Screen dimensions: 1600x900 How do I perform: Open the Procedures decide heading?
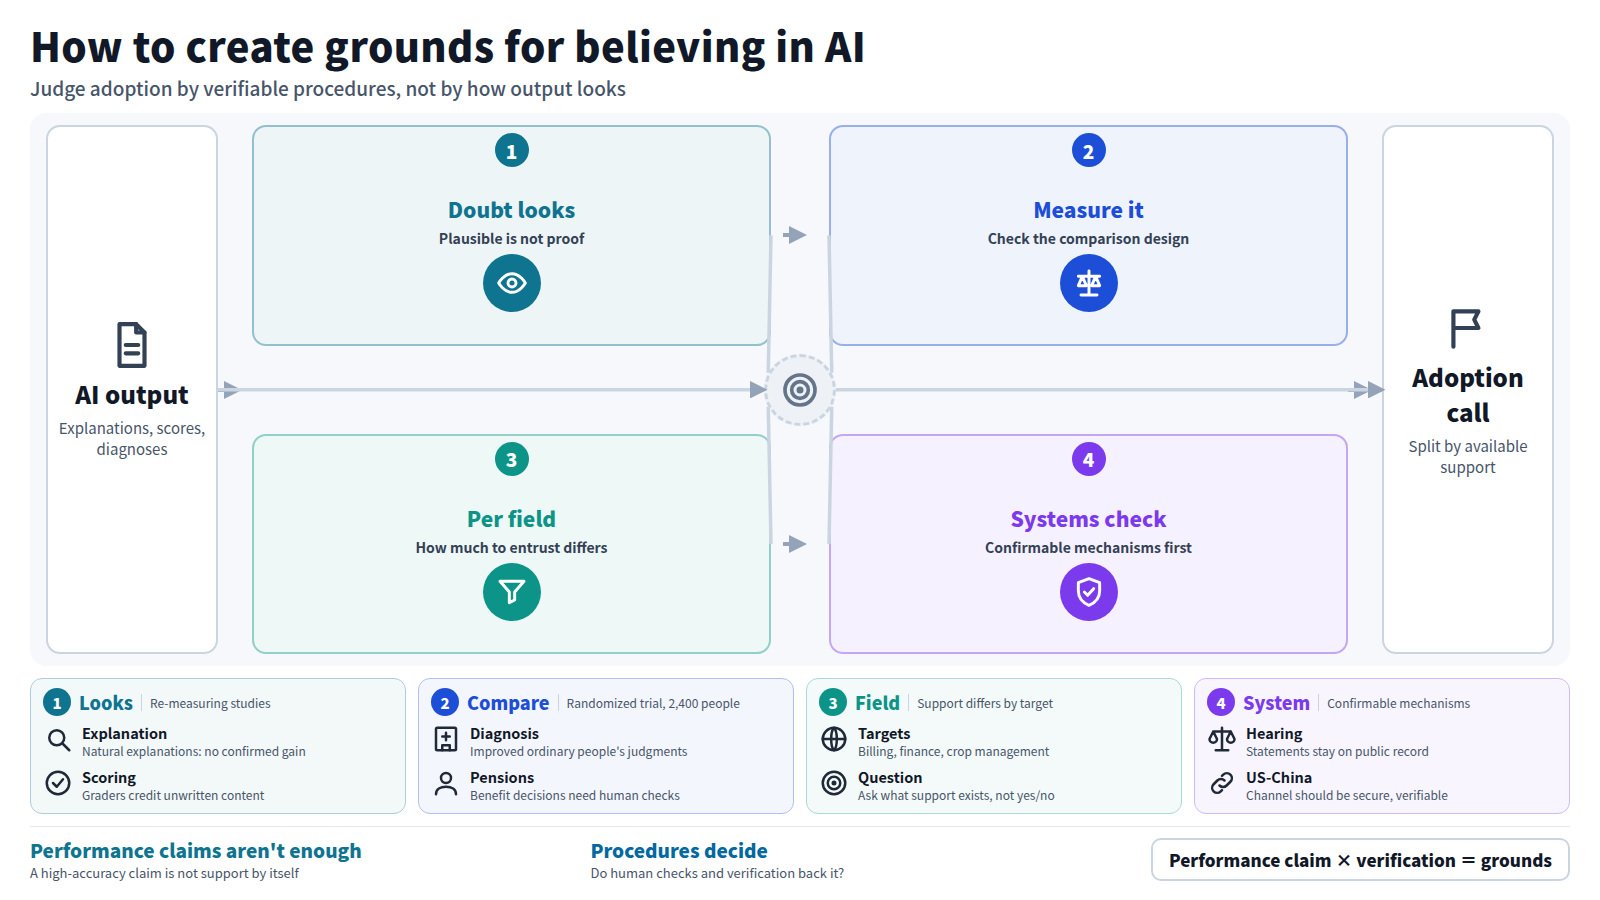click(679, 851)
